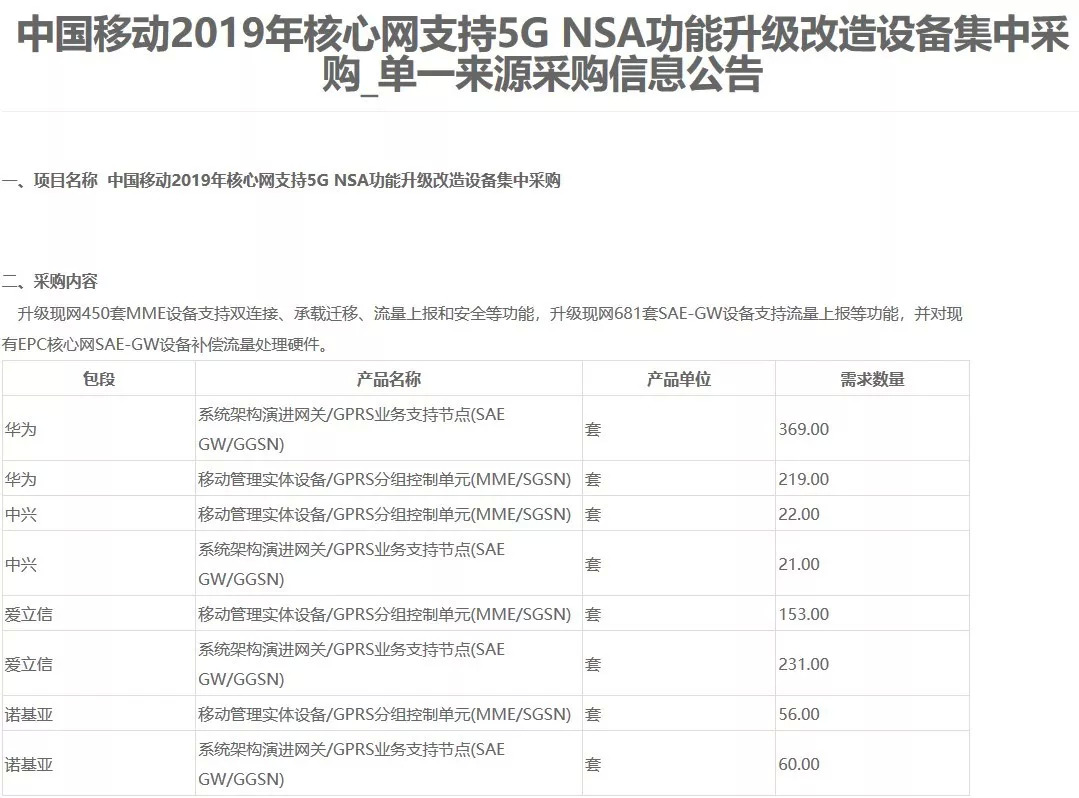Click the '二、采购内容' section heading
1079x798 pixels.
click(x=50, y=281)
